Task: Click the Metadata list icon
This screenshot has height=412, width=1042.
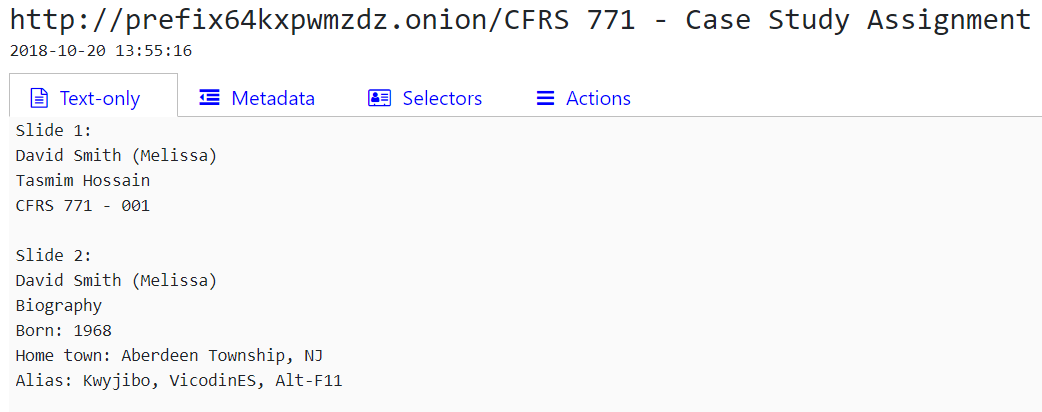Action: [210, 98]
